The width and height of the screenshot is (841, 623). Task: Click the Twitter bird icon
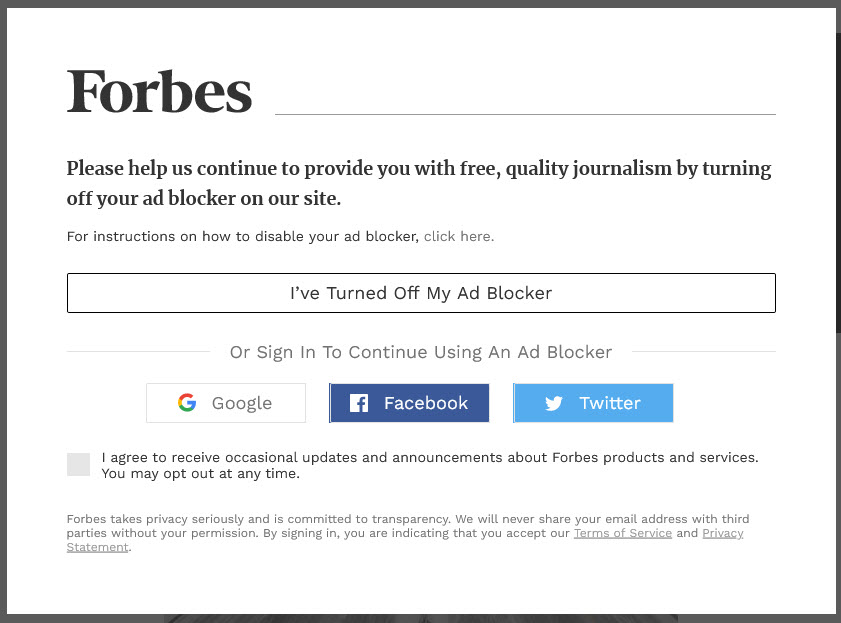tap(554, 403)
